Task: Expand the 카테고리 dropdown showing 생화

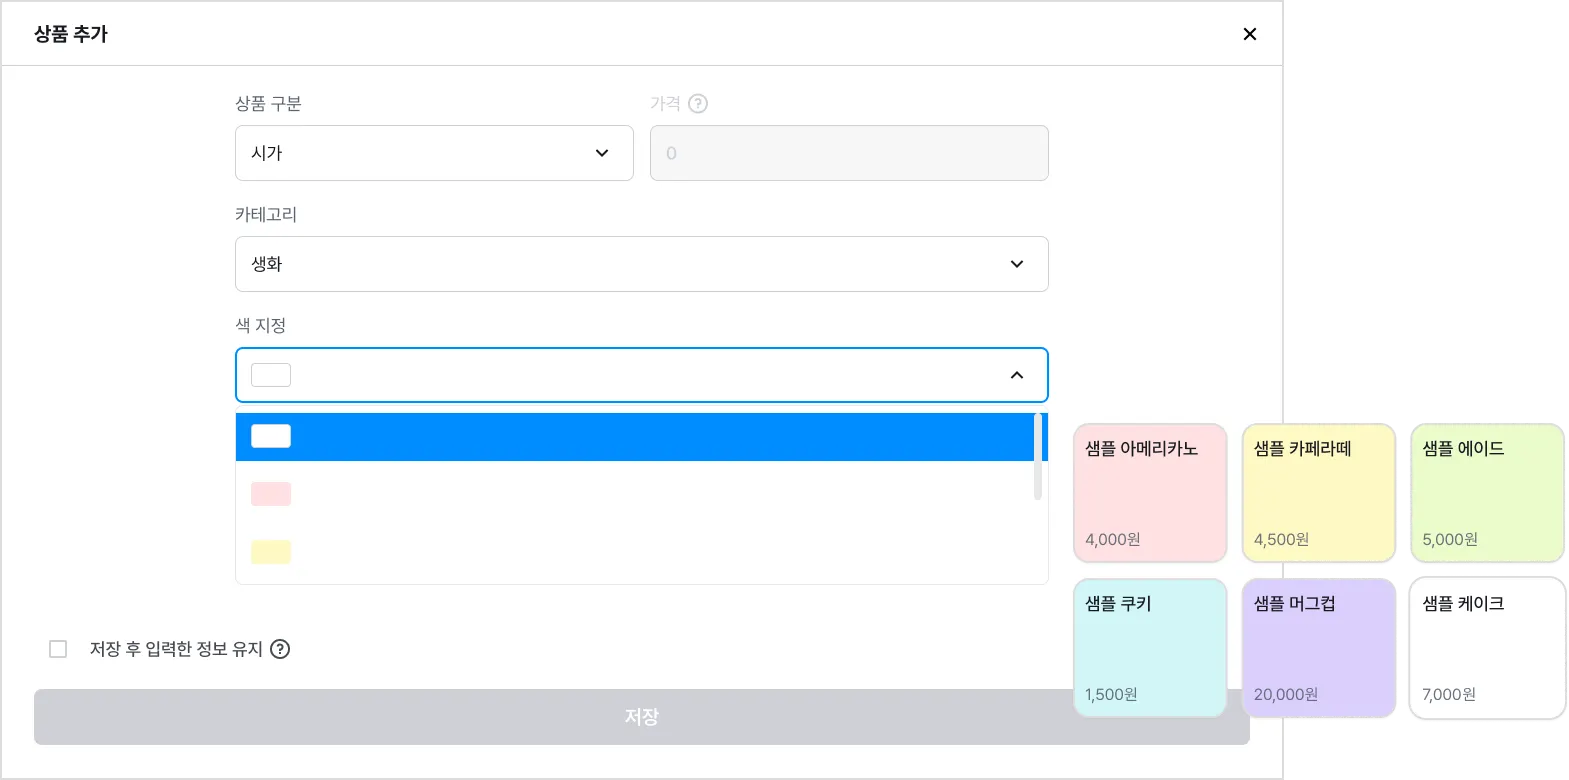Action: tap(641, 264)
